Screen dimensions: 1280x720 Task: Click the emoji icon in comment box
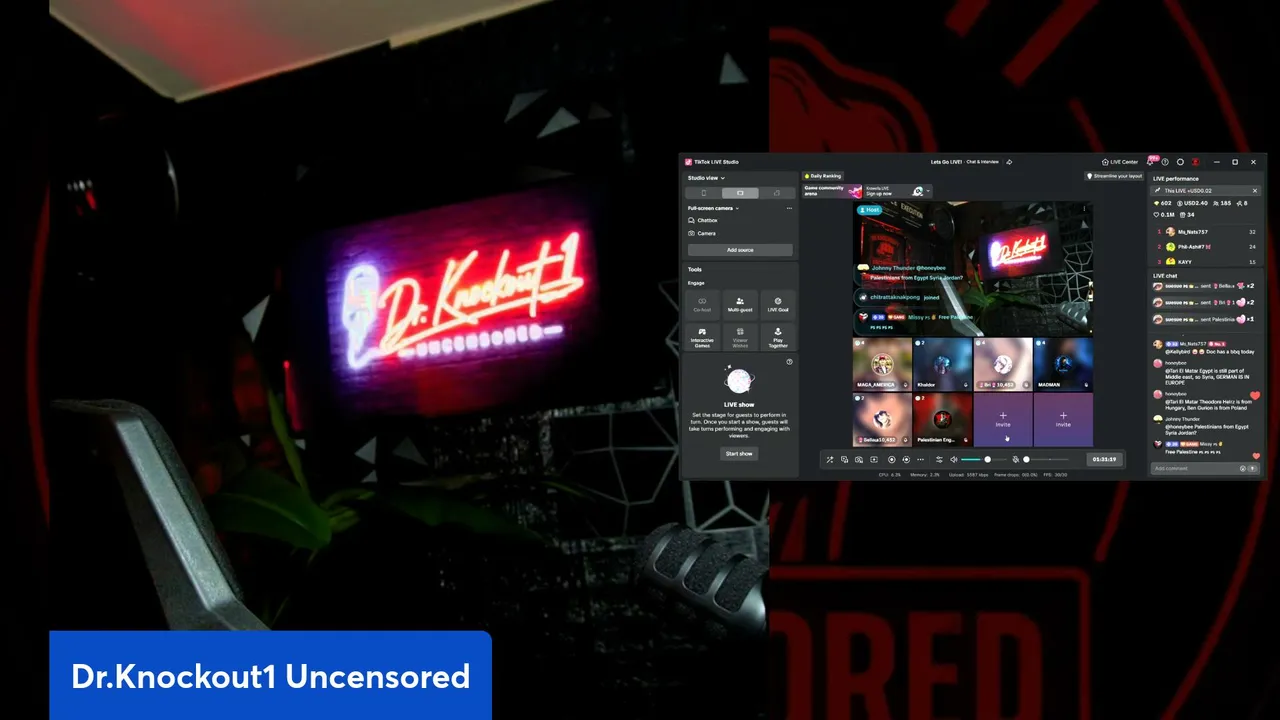point(1243,468)
